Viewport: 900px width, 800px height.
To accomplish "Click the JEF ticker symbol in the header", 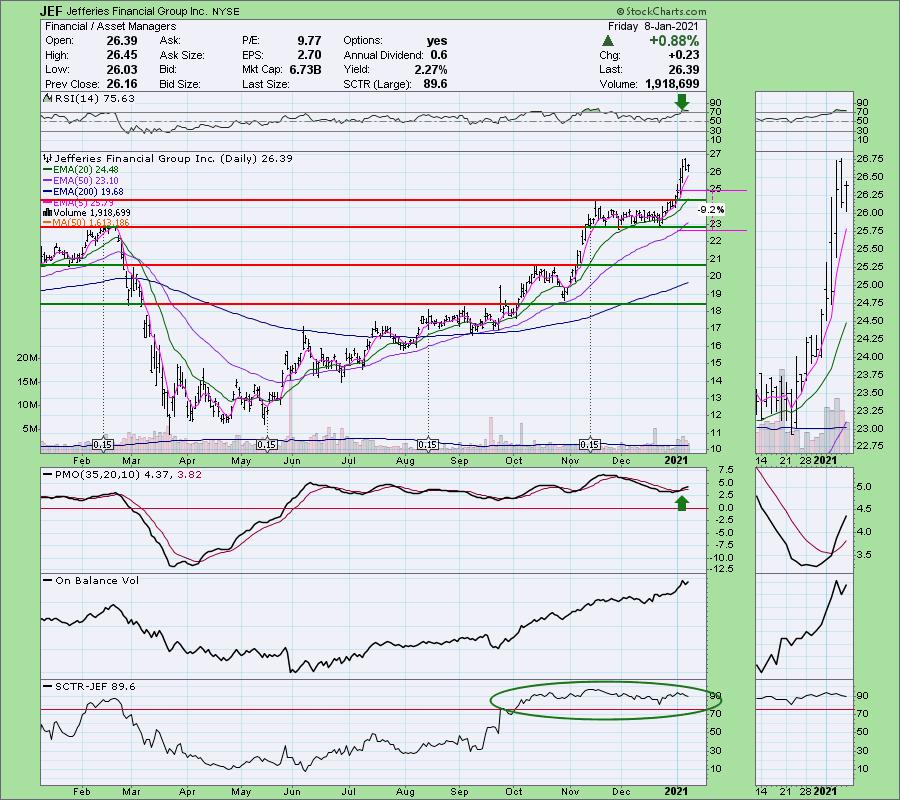I will click(51, 11).
